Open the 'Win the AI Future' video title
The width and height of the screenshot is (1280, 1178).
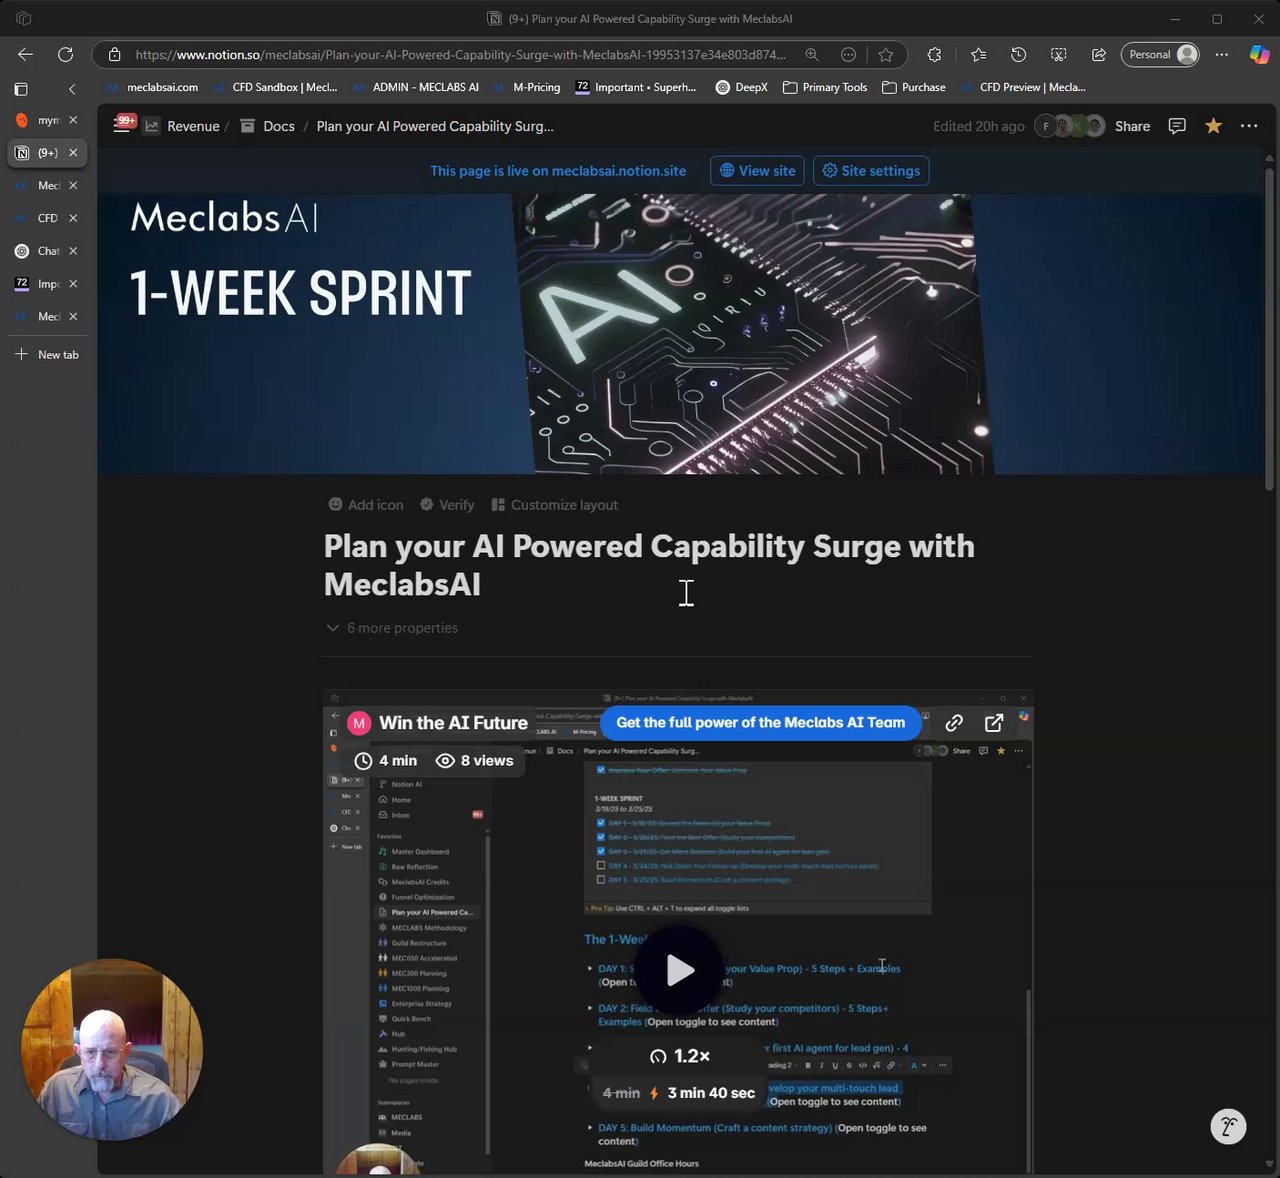[x=453, y=723]
